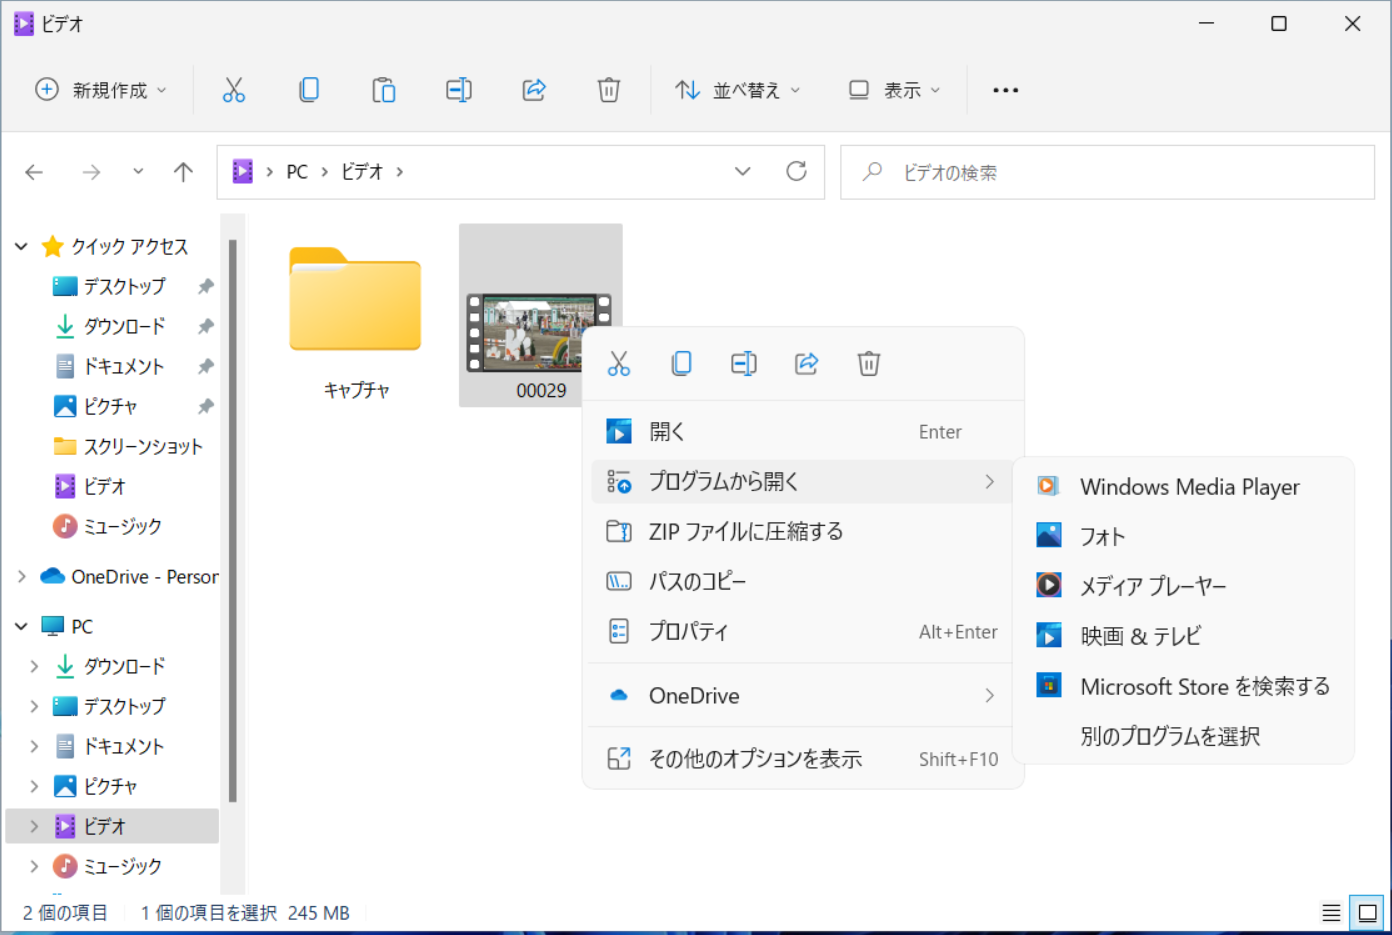Open with フォト app
The height and width of the screenshot is (935, 1392).
coord(1184,537)
